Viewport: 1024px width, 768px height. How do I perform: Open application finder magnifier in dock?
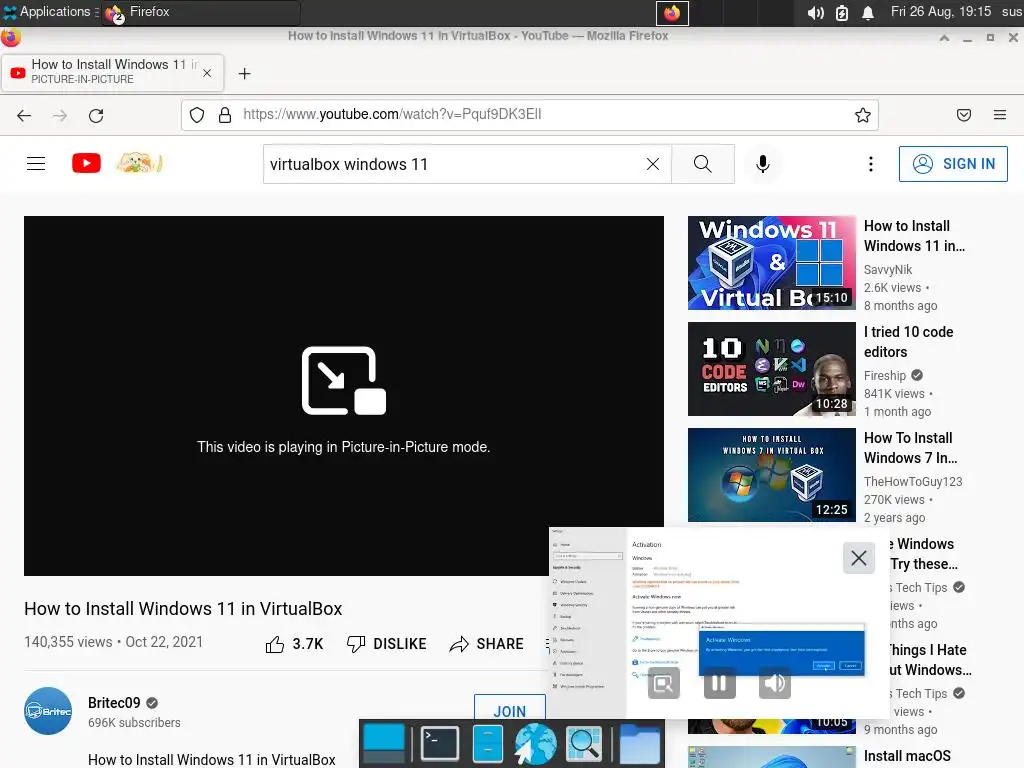[x=583, y=743]
